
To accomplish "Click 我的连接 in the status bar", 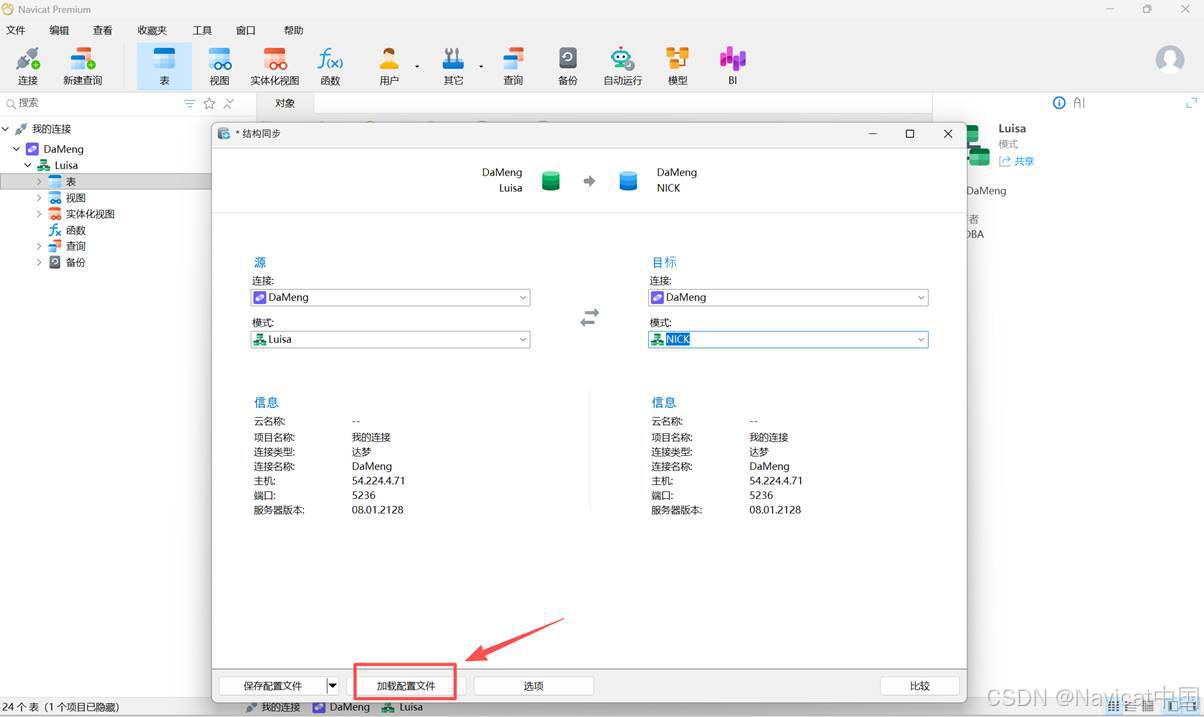I will [x=273, y=707].
